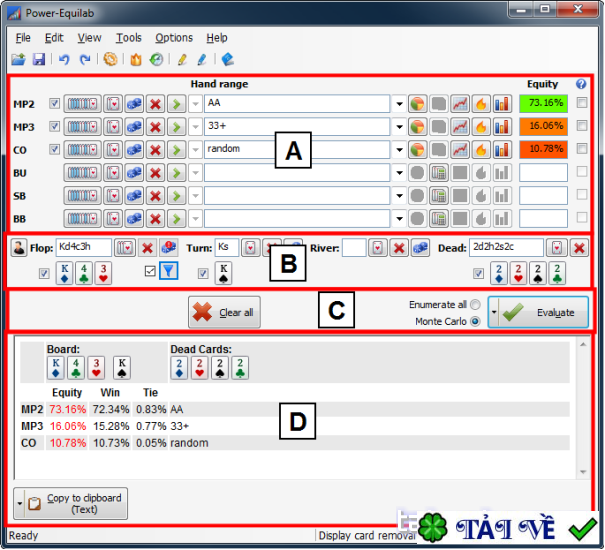605x550 pixels.
Task: Randomize flop with the dice icon
Action: 169,248
